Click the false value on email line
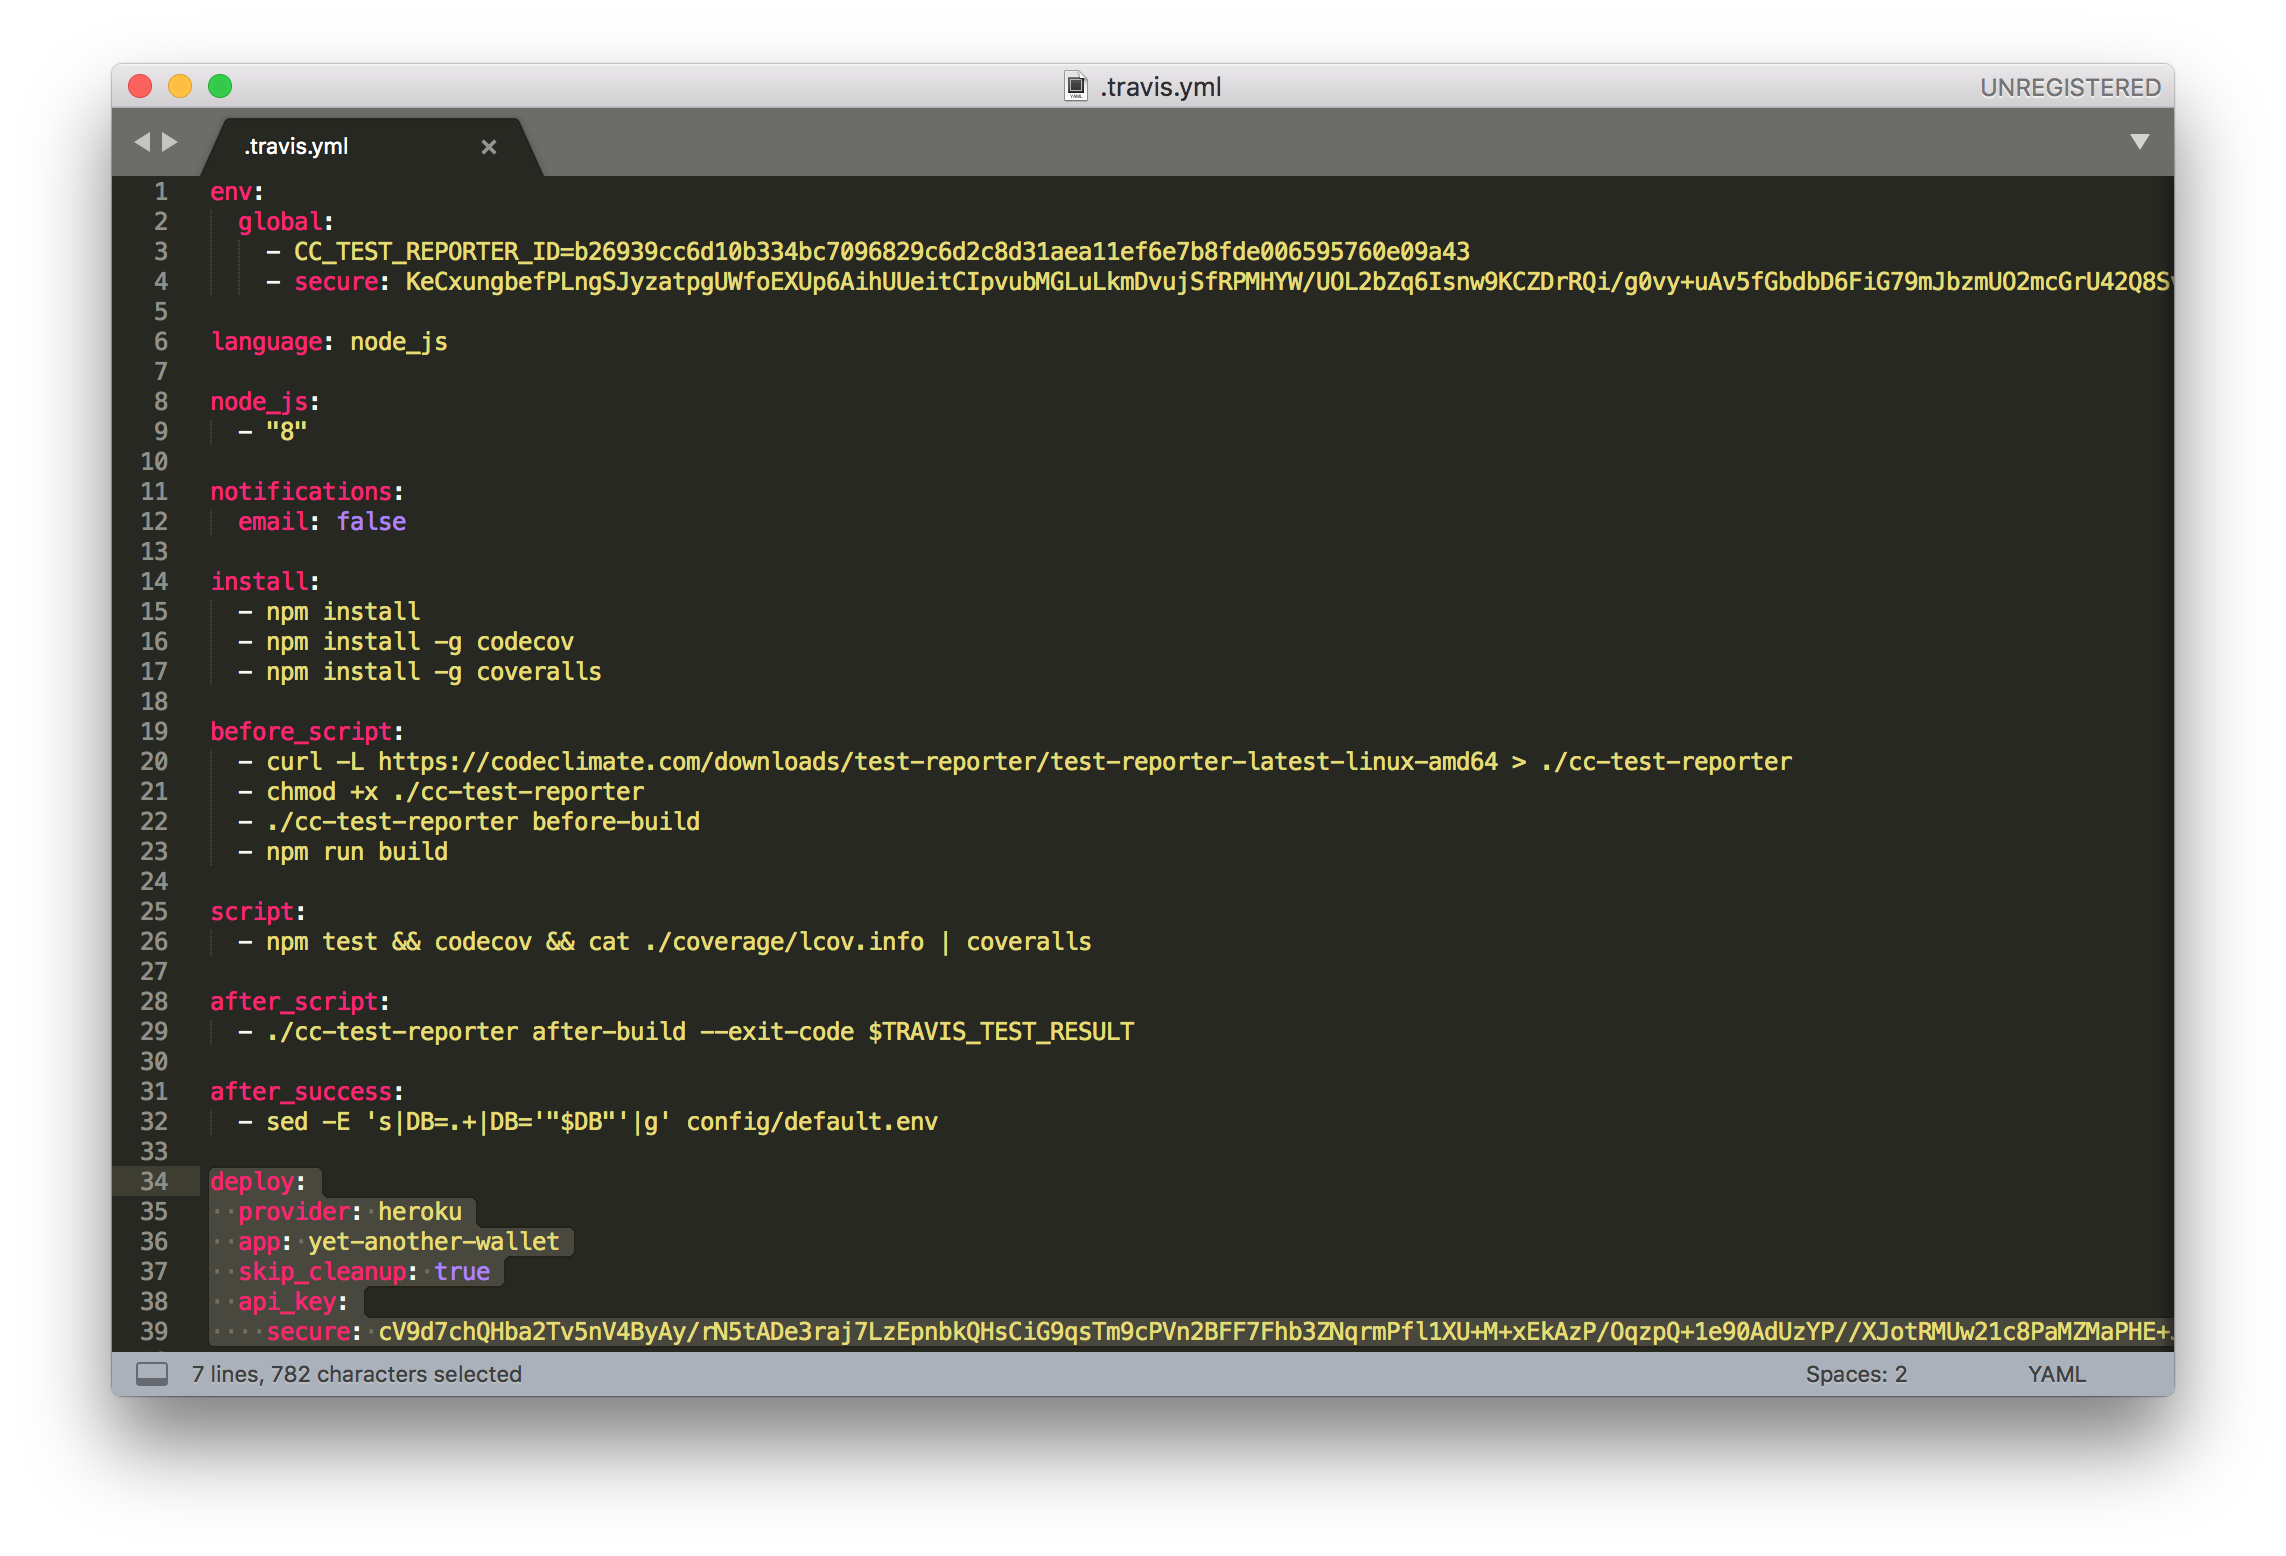 point(371,522)
